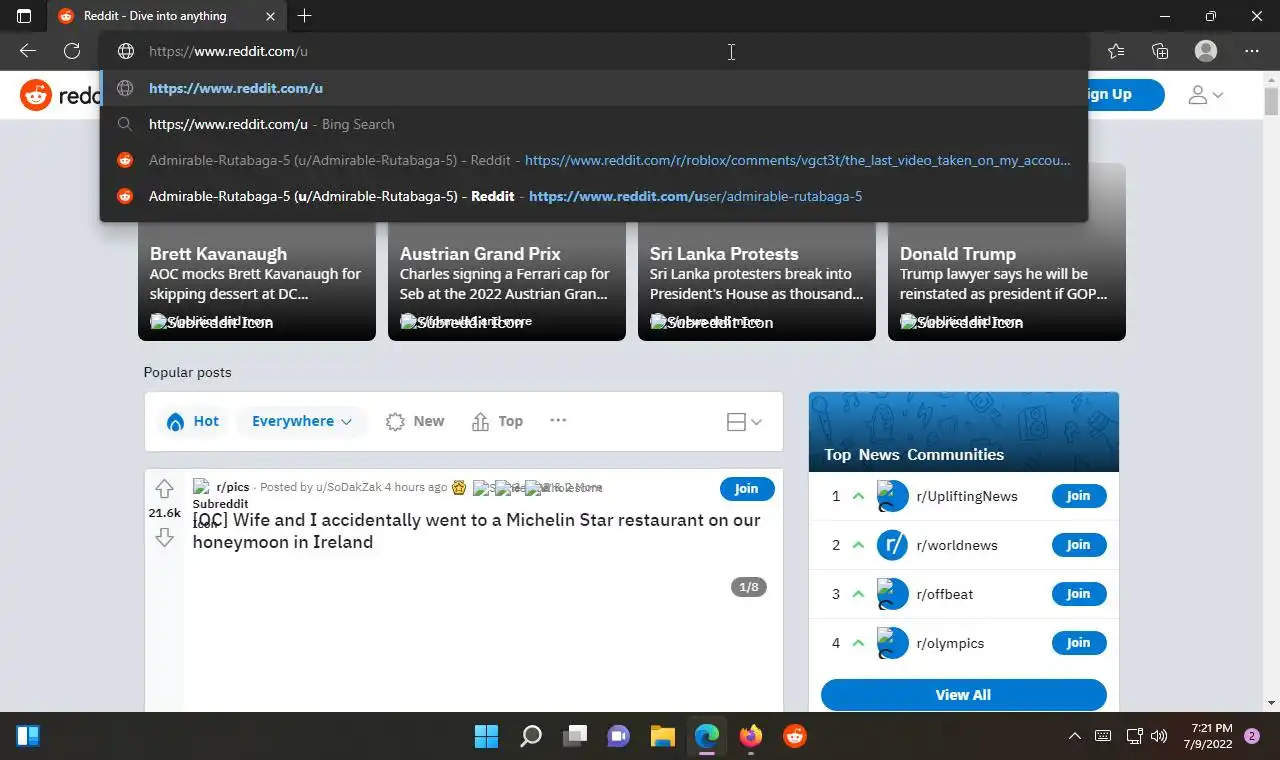Click the page vertical scrollbar thumb
The image size is (1280, 760).
(1271, 102)
